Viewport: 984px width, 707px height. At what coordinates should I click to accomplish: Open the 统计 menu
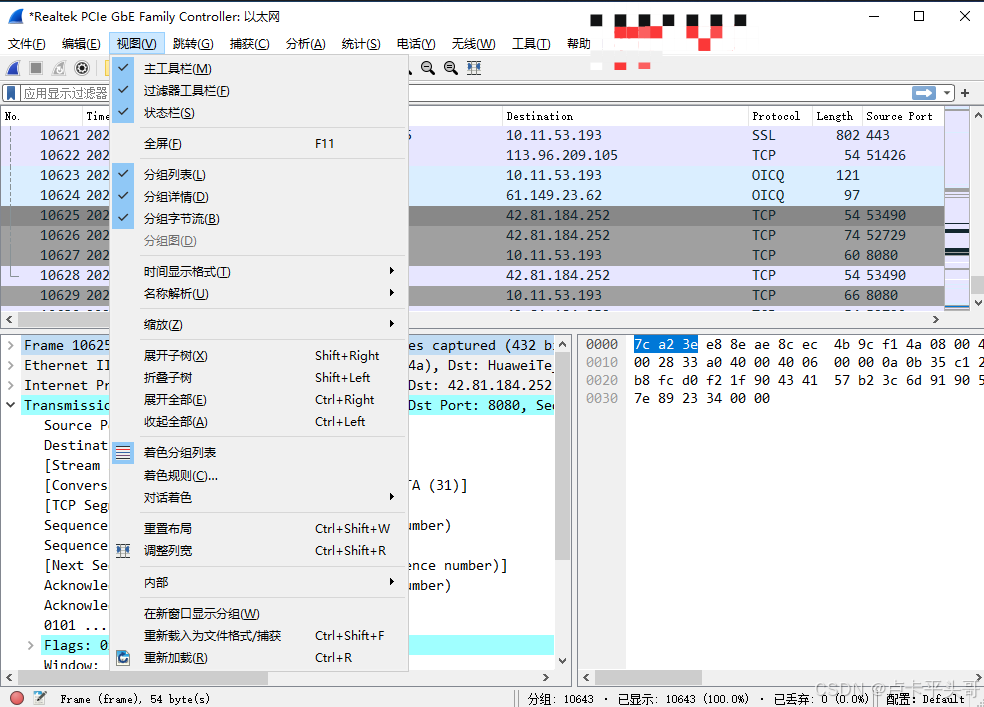[363, 43]
